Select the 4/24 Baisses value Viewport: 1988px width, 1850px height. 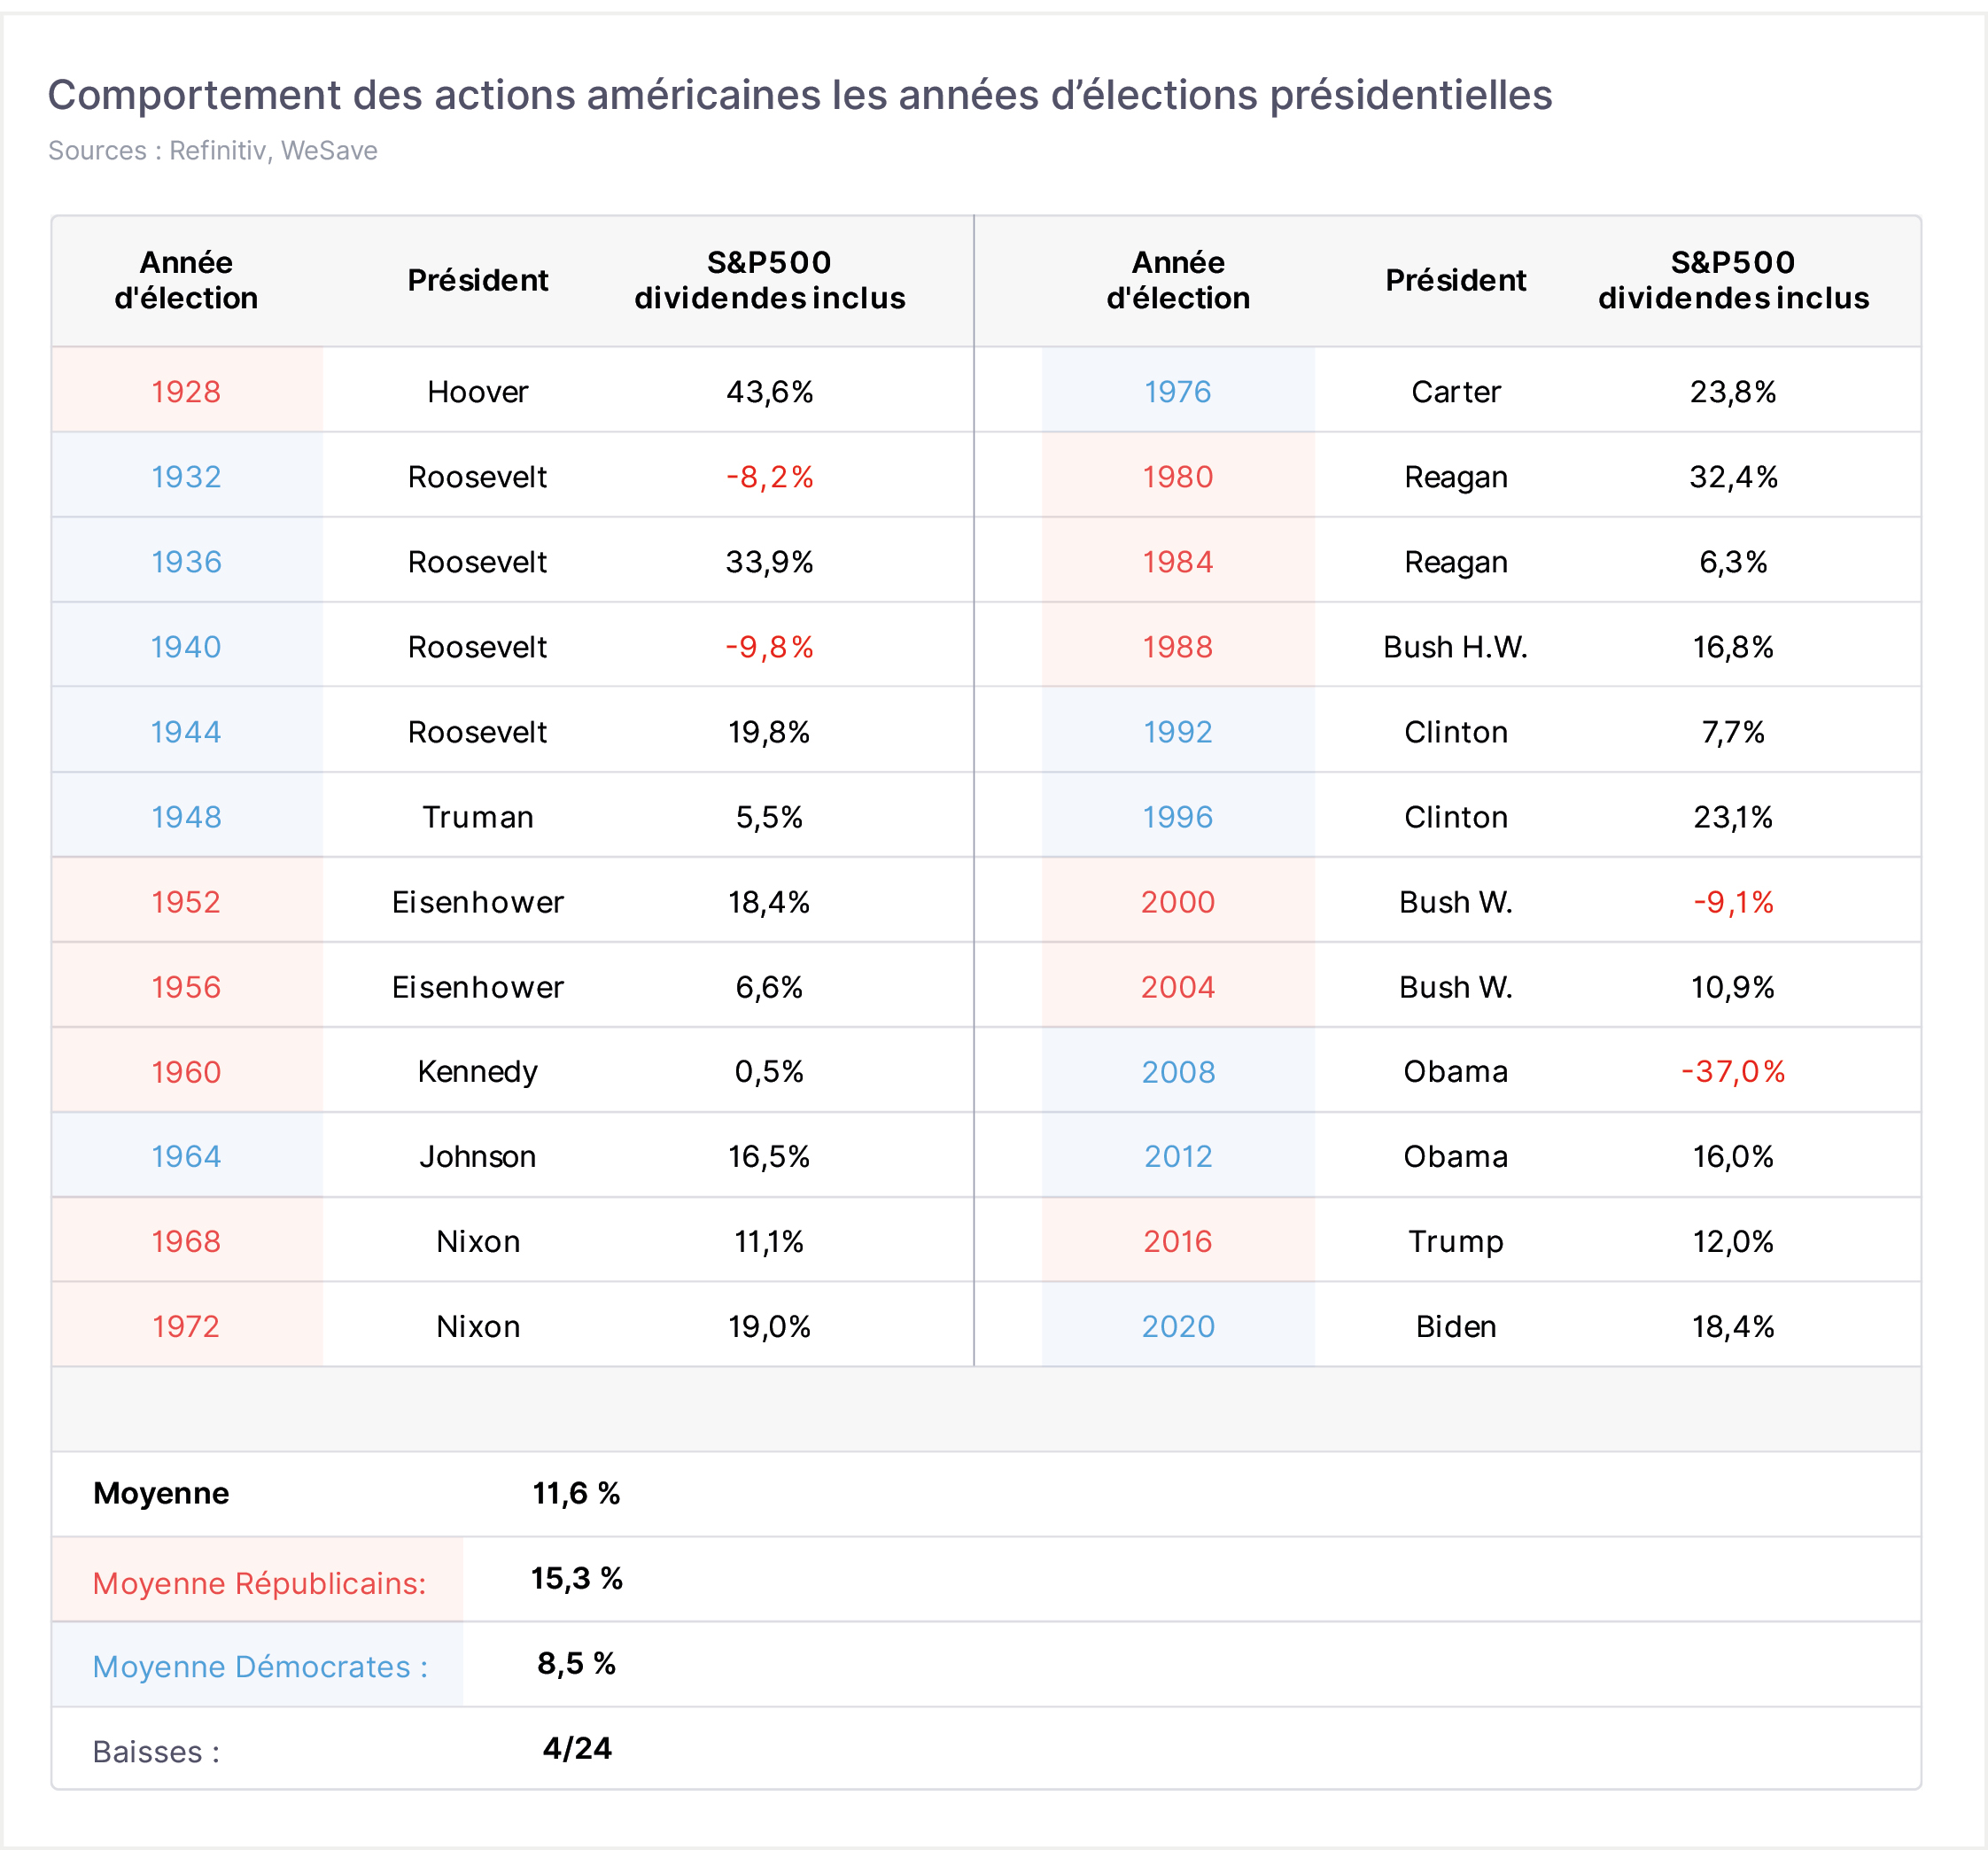tap(577, 1748)
